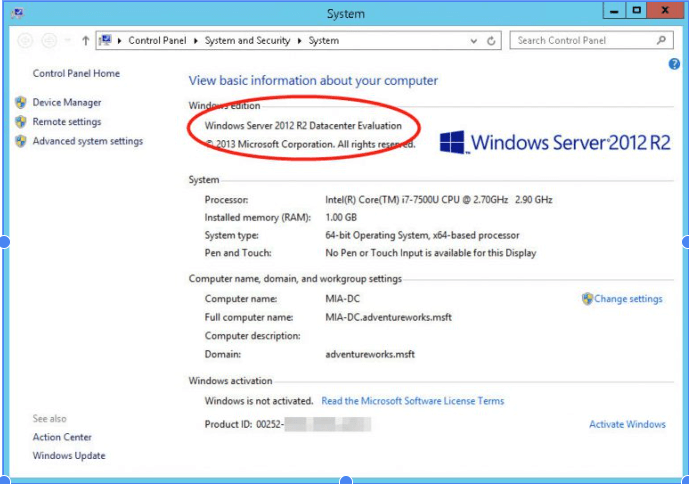Expand the chevron after Control Panel breadcrumb

click(x=199, y=41)
